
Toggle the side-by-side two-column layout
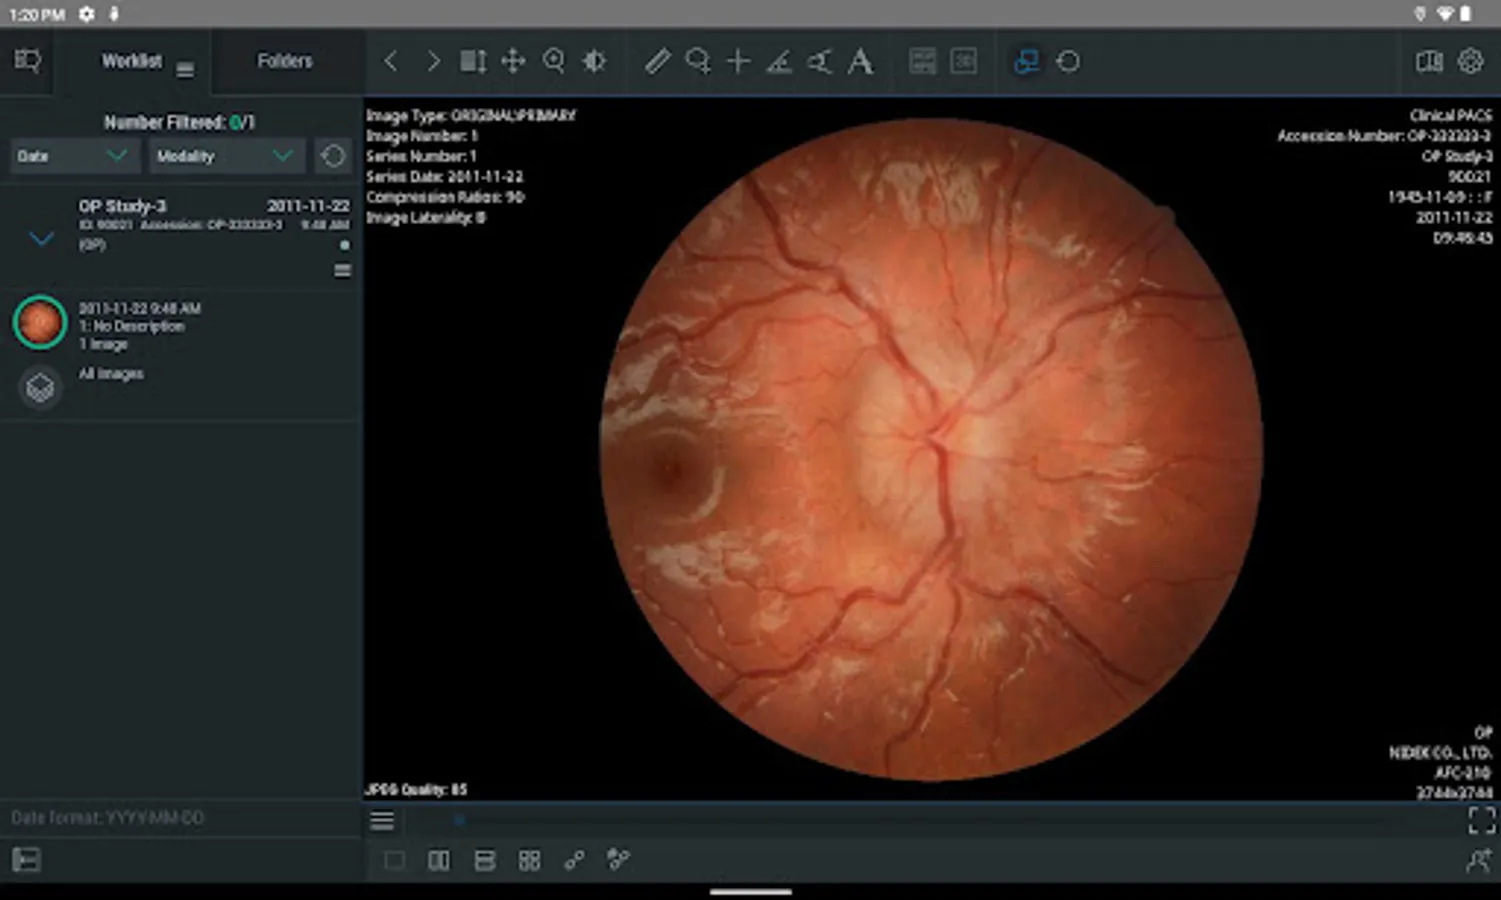[x=438, y=860]
